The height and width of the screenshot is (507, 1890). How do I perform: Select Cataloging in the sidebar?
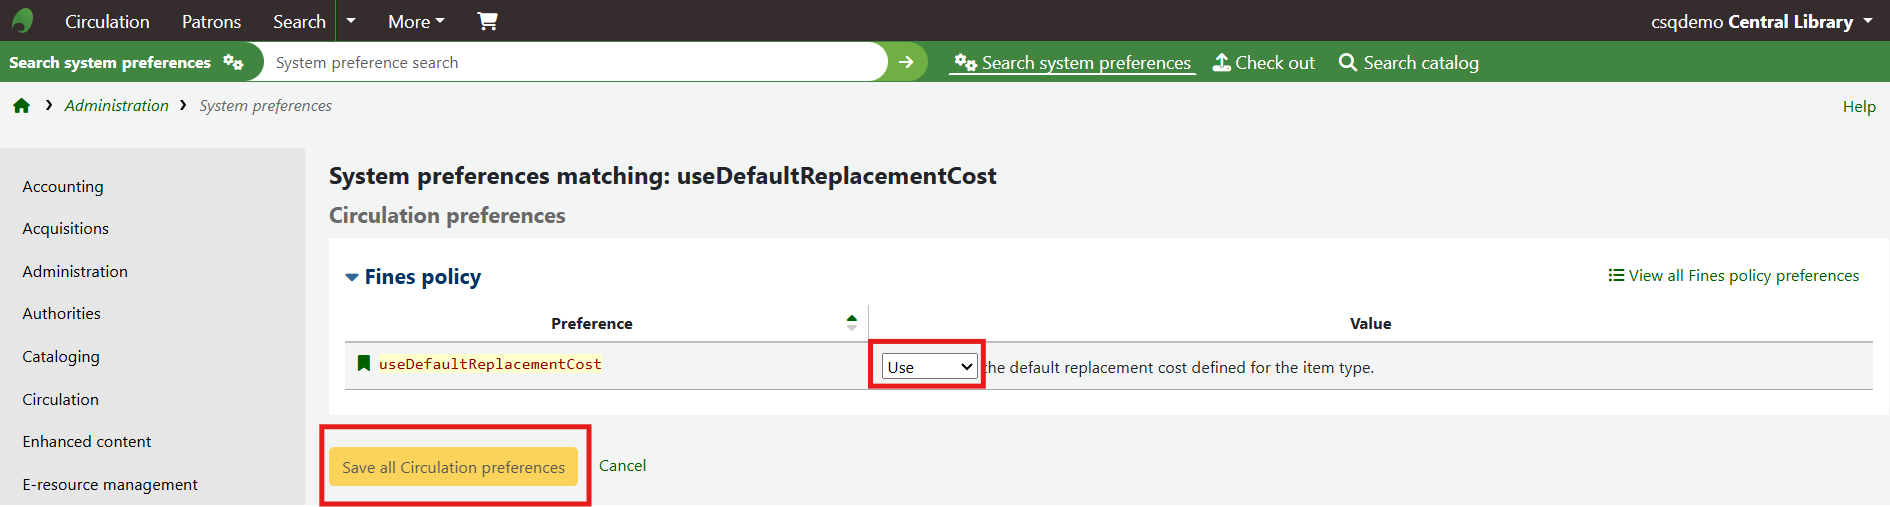(x=61, y=357)
